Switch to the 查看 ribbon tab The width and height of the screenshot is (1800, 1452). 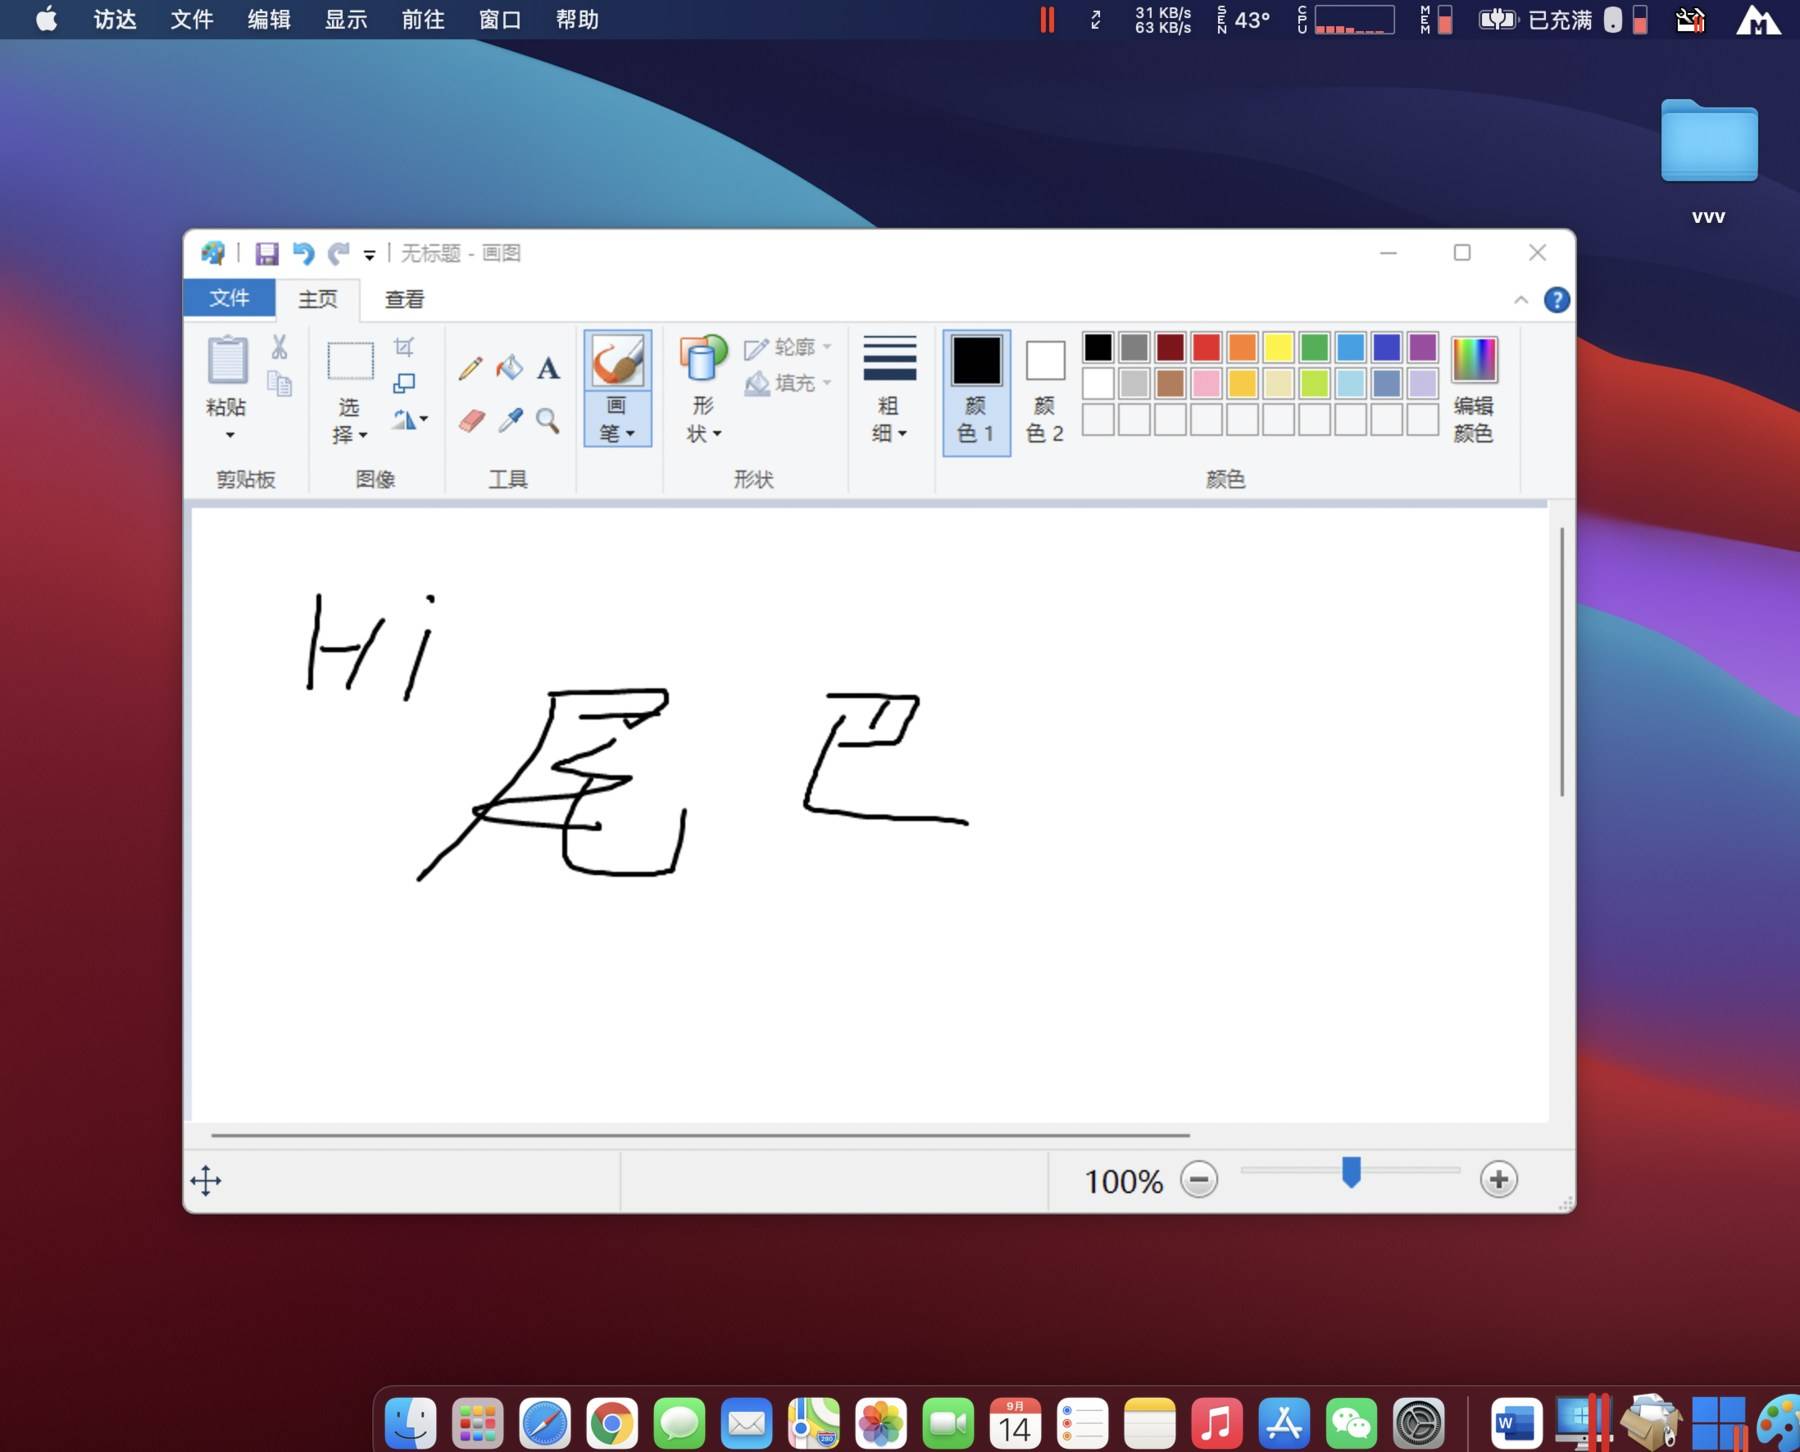pyautogui.click(x=404, y=299)
